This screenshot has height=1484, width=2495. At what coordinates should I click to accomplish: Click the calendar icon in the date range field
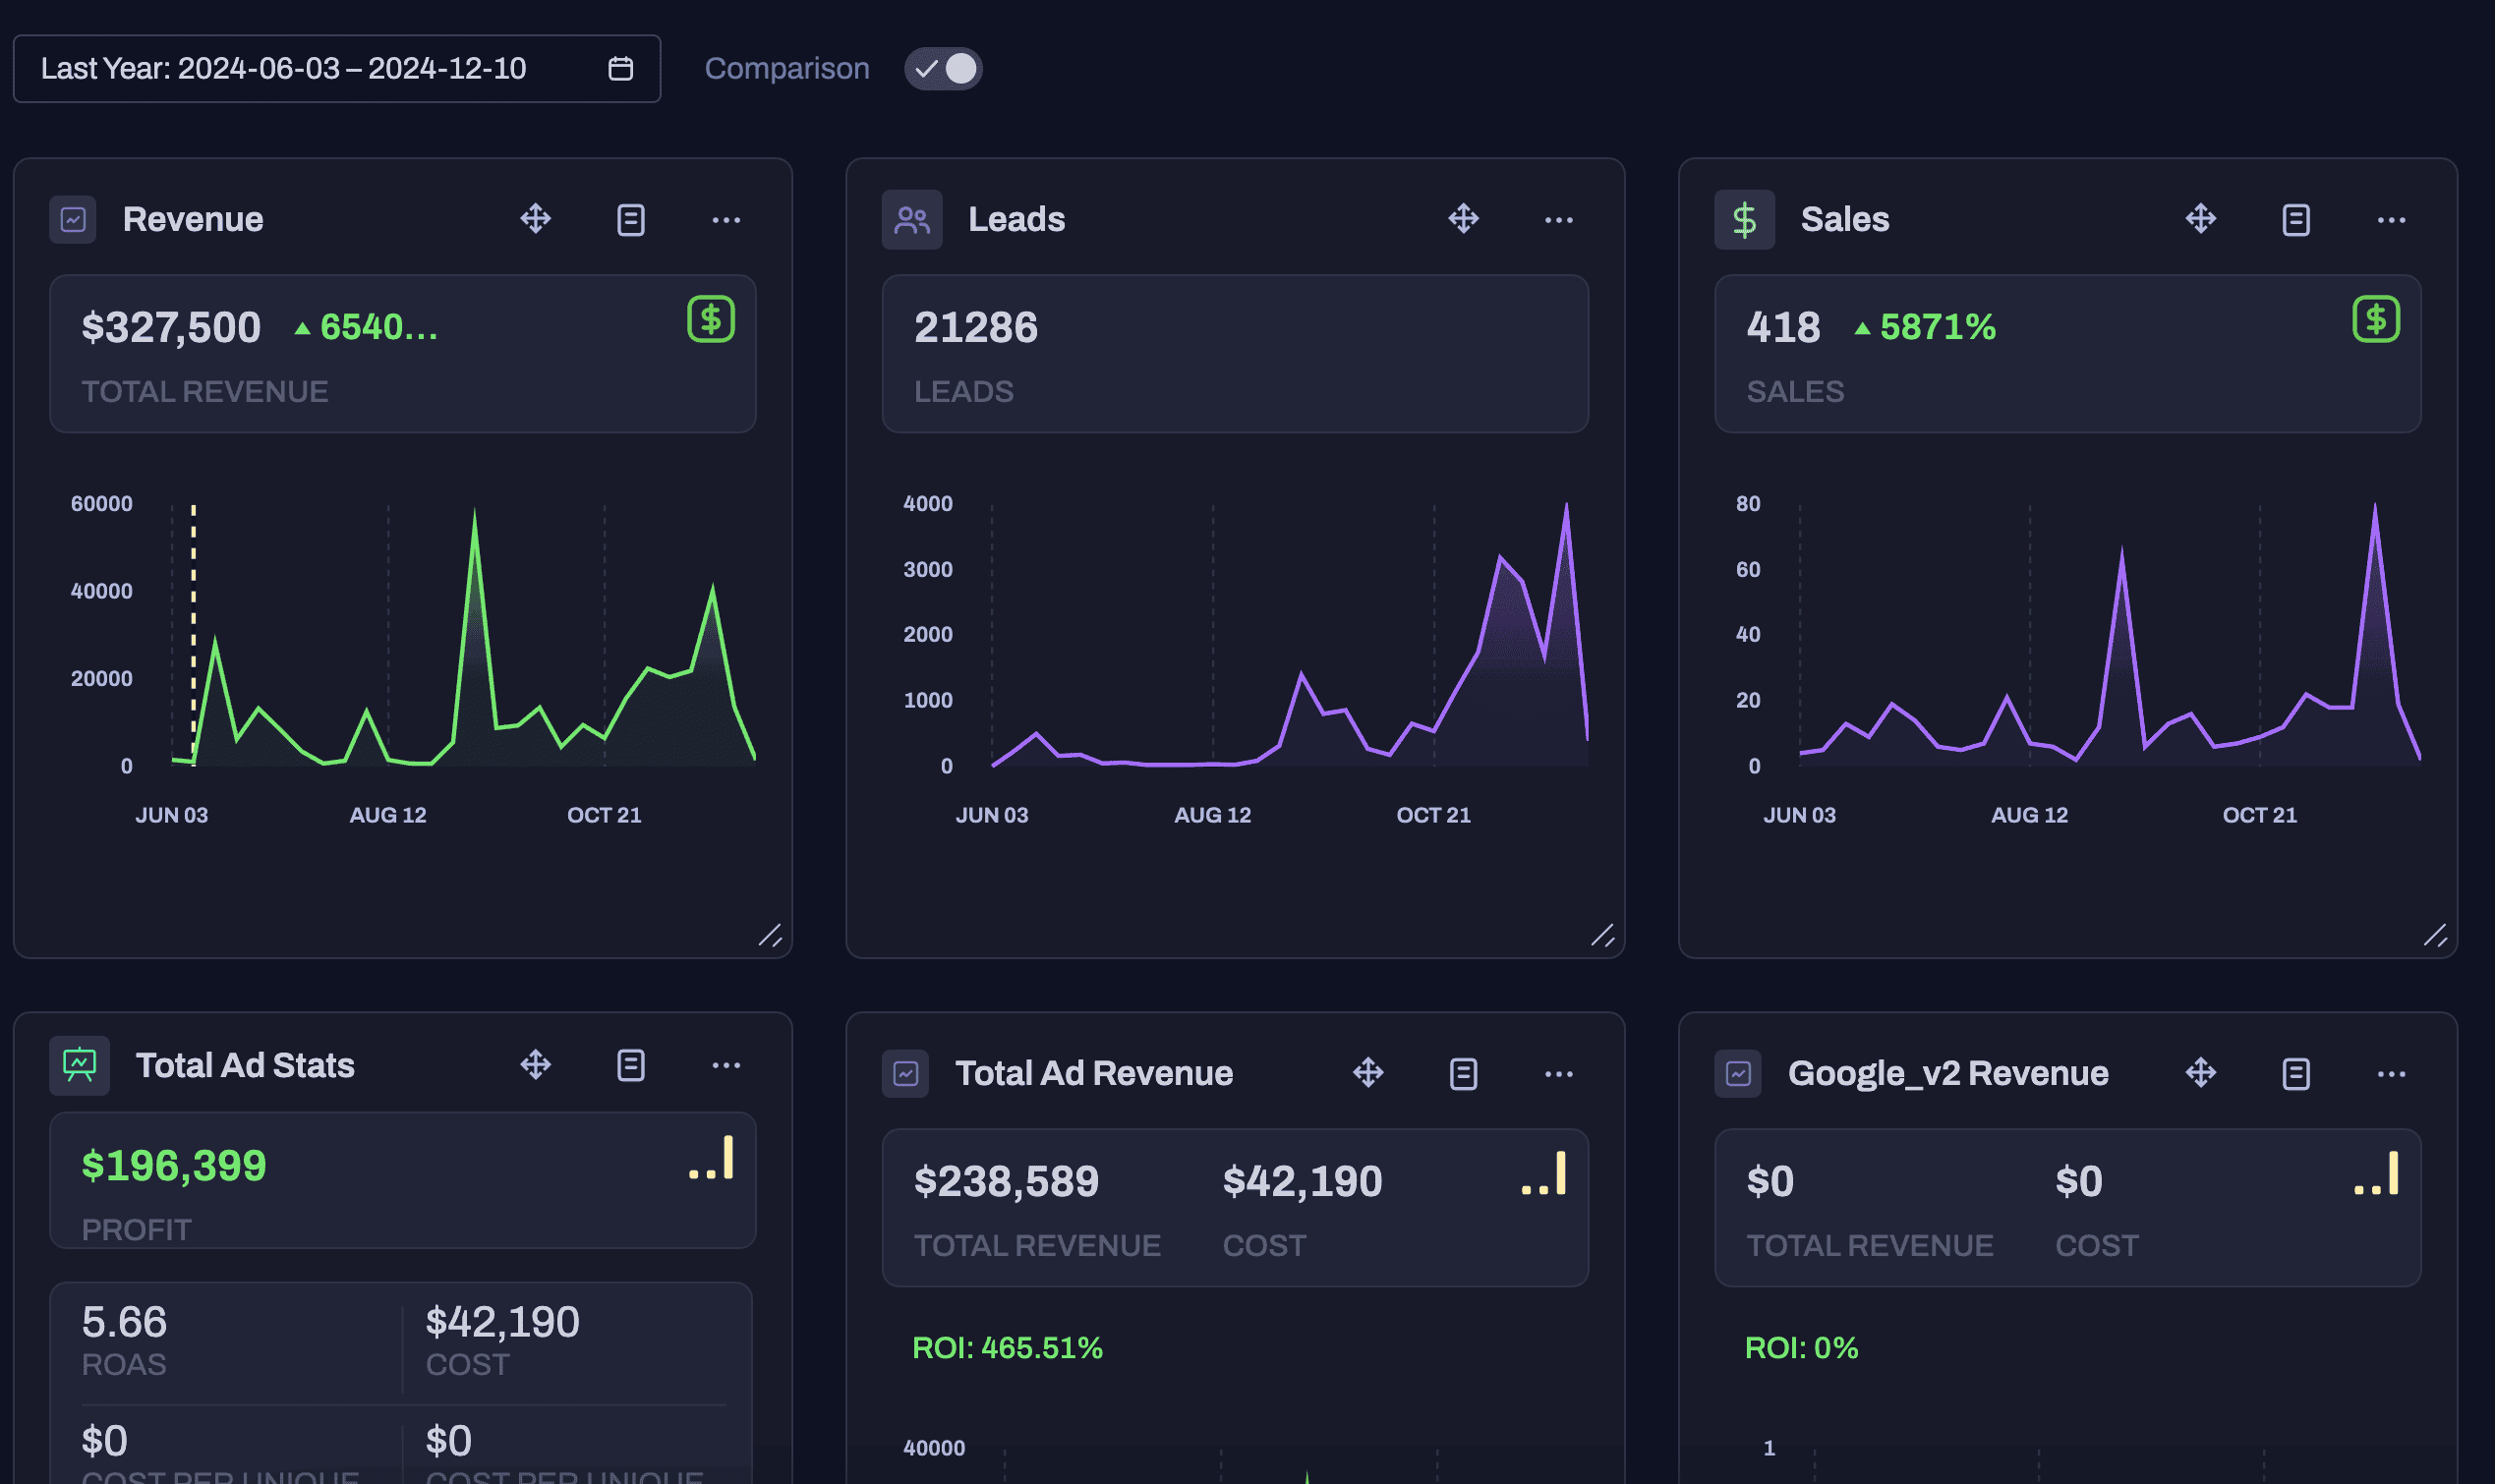[x=621, y=69]
